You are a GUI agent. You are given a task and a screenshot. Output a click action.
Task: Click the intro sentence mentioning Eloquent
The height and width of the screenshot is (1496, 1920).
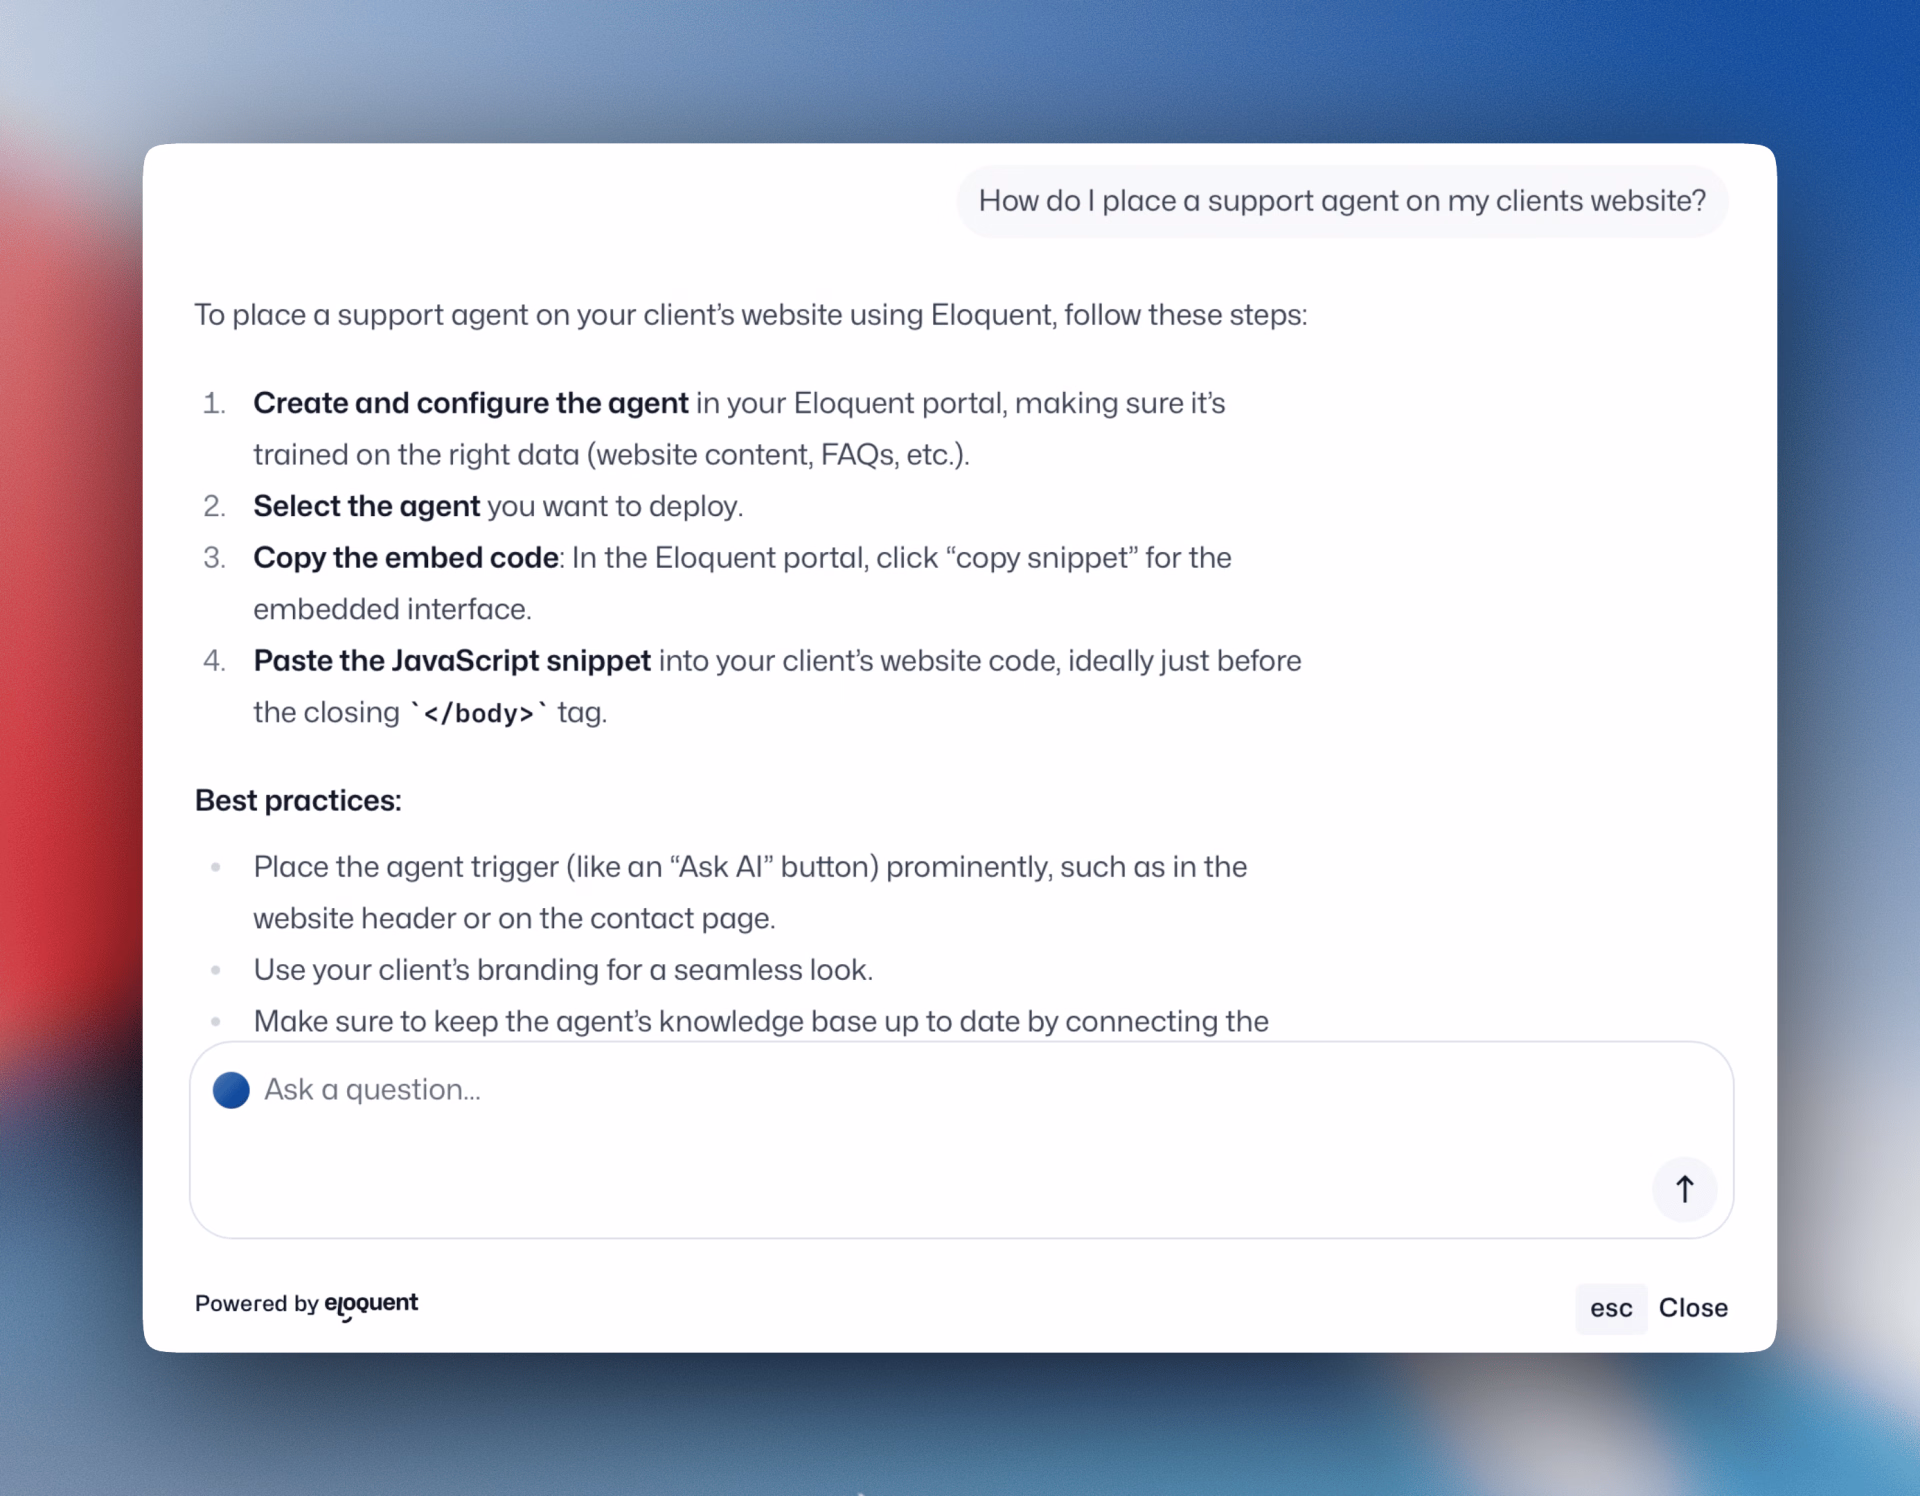click(x=750, y=315)
